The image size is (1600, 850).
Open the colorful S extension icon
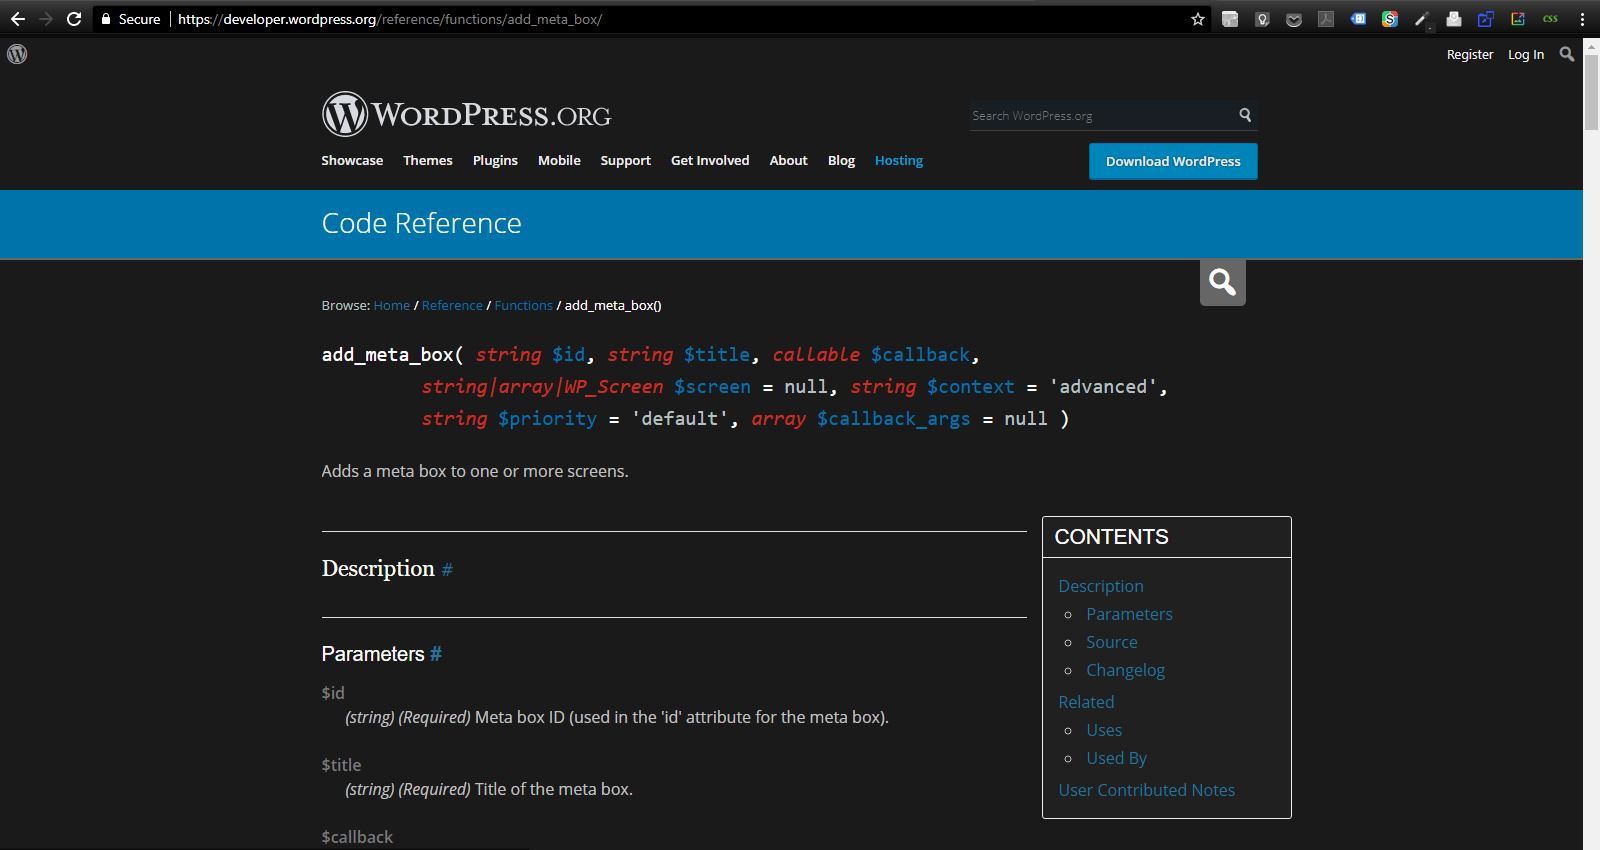1390,19
